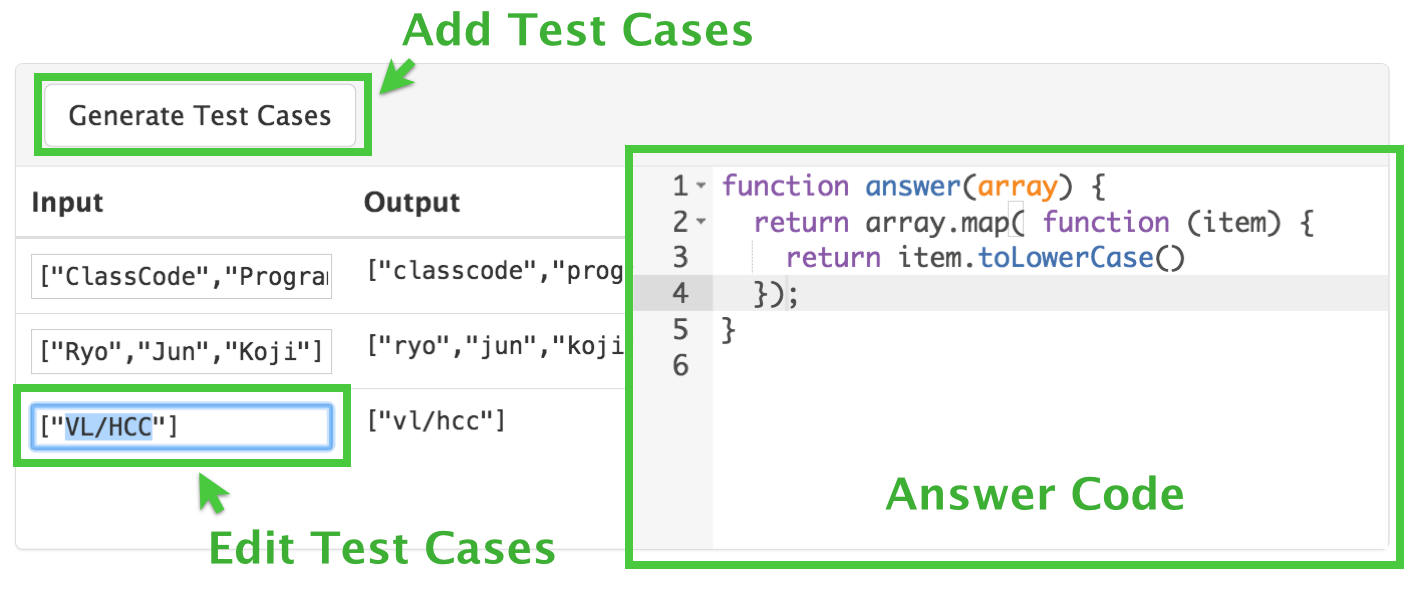Image resolution: width=1417 pixels, height=592 pixels.
Task: Focus the ["Ryo","Jun","Koji"] input field
Action: pyautogui.click(x=181, y=351)
